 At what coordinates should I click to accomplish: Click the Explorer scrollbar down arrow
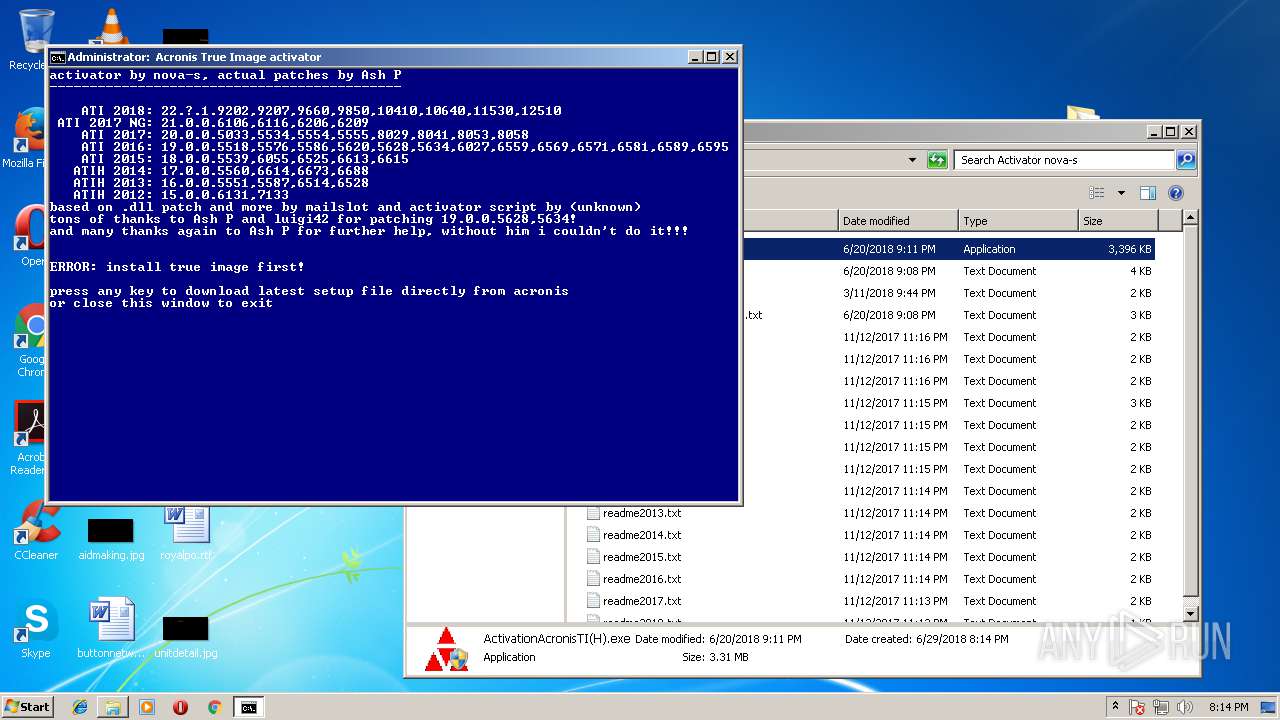coord(1190,614)
